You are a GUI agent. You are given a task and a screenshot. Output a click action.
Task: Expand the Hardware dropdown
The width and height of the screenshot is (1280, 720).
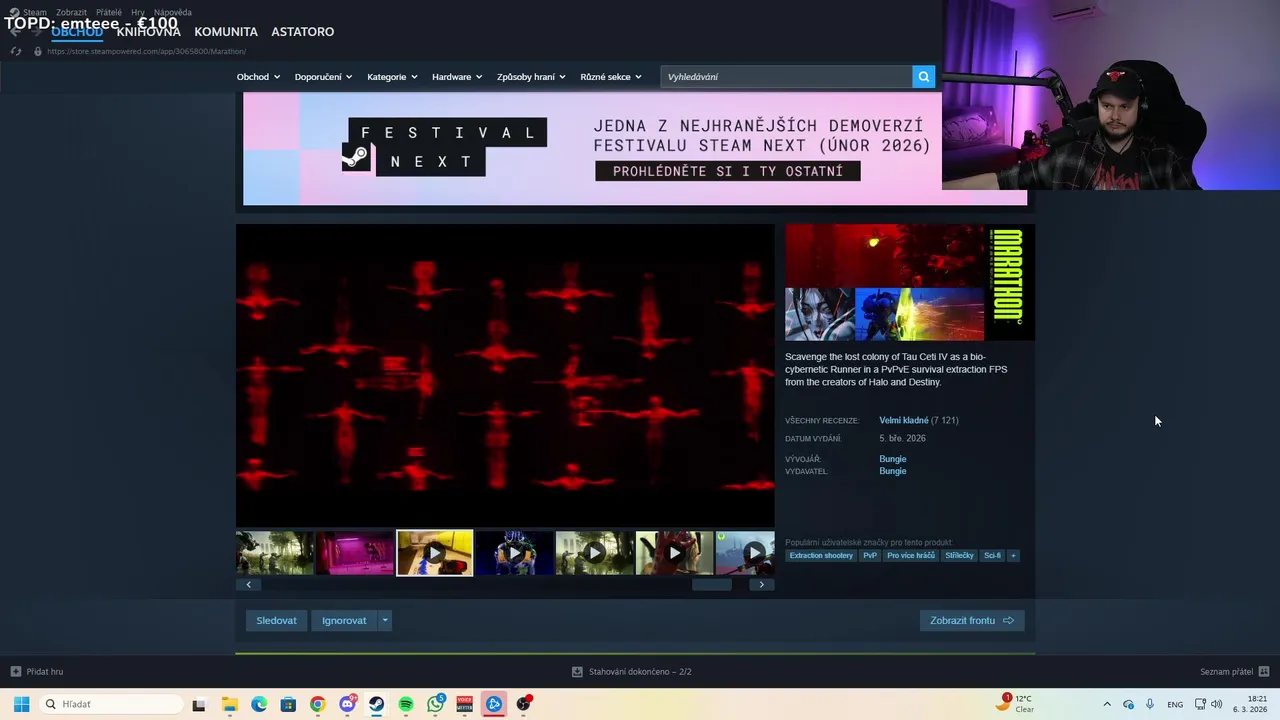(457, 77)
